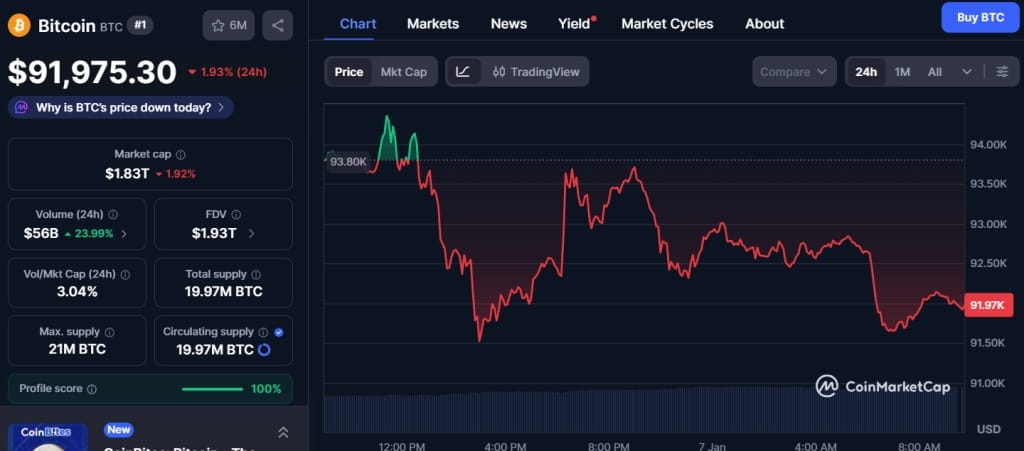Image resolution: width=1024 pixels, height=451 pixels.
Task: Click the Profile score progress bar
Action: (x=212, y=389)
